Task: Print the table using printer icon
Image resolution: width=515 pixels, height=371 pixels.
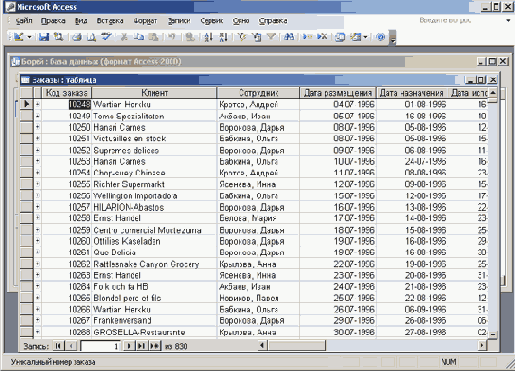Action: tap(77, 37)
